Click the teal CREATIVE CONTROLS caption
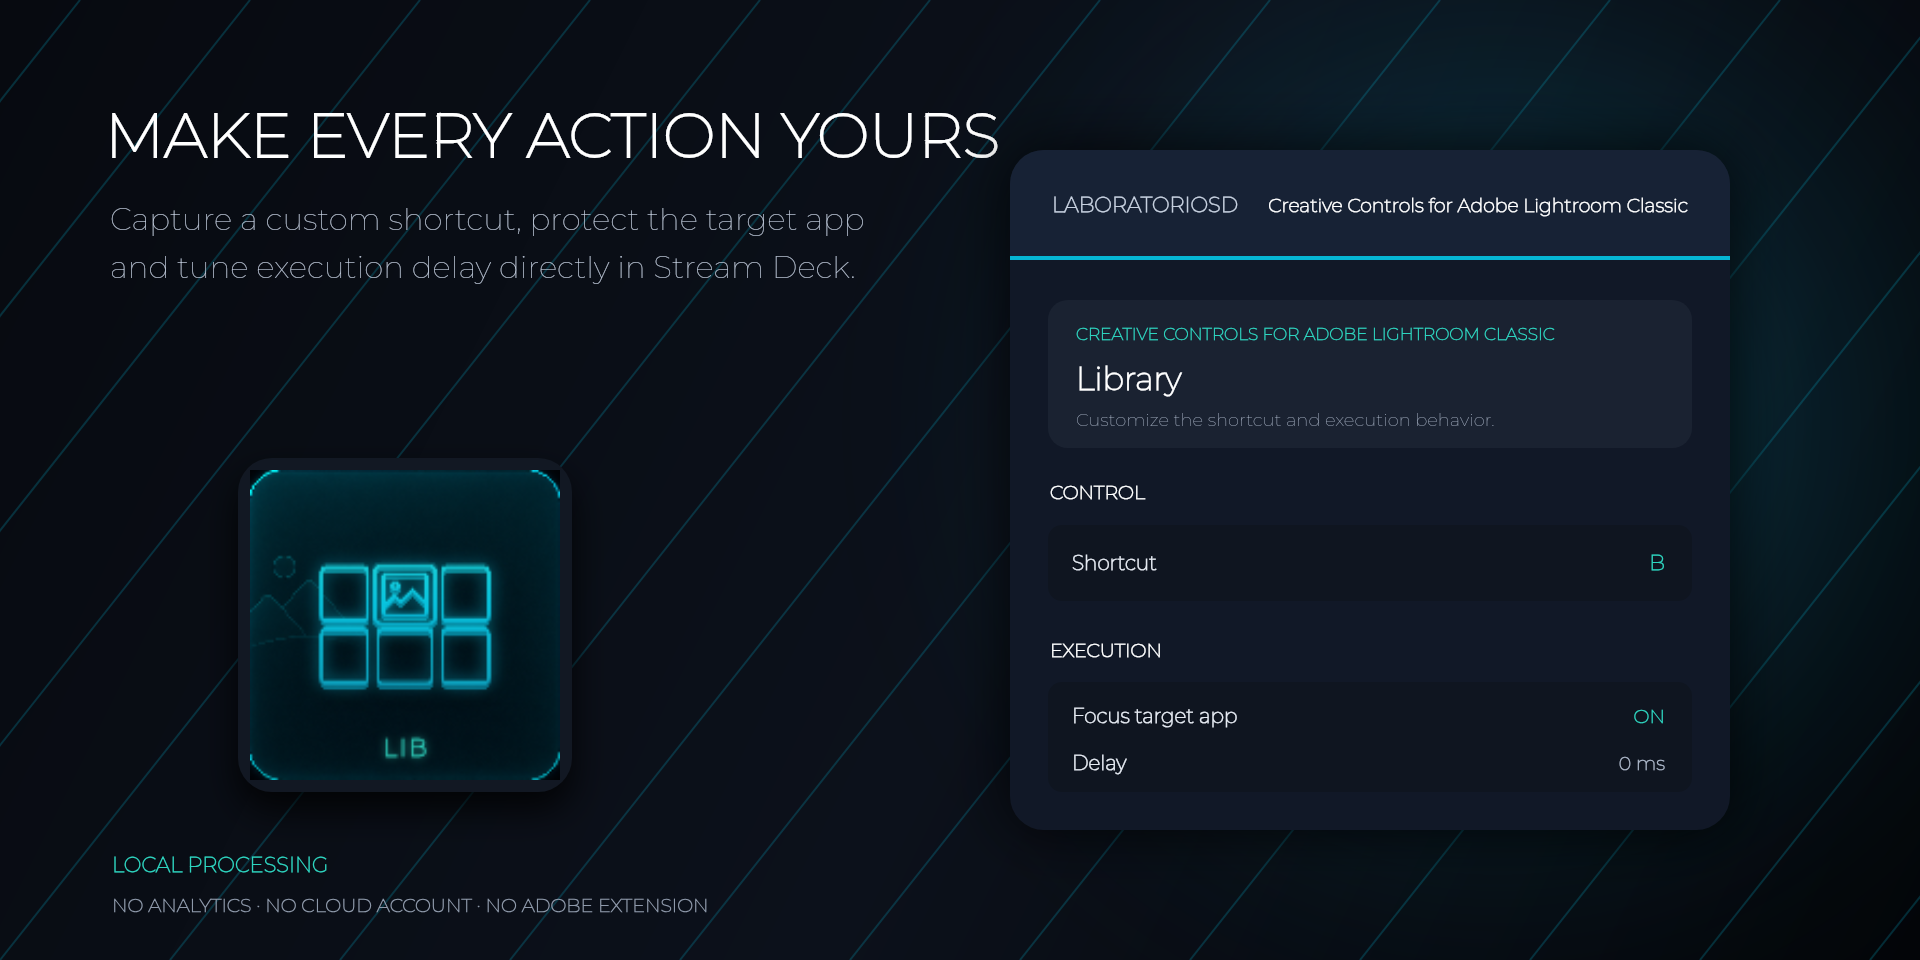The width and height of the screenshot is (1920, 960). pos(1314,334)
